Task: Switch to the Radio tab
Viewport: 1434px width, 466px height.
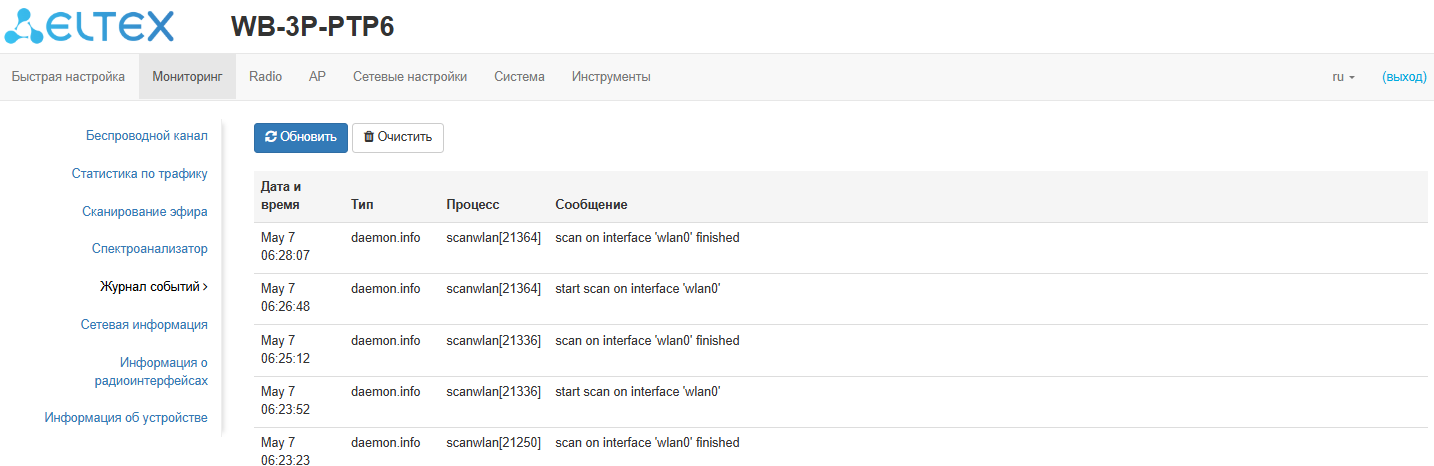Action: 265,77
